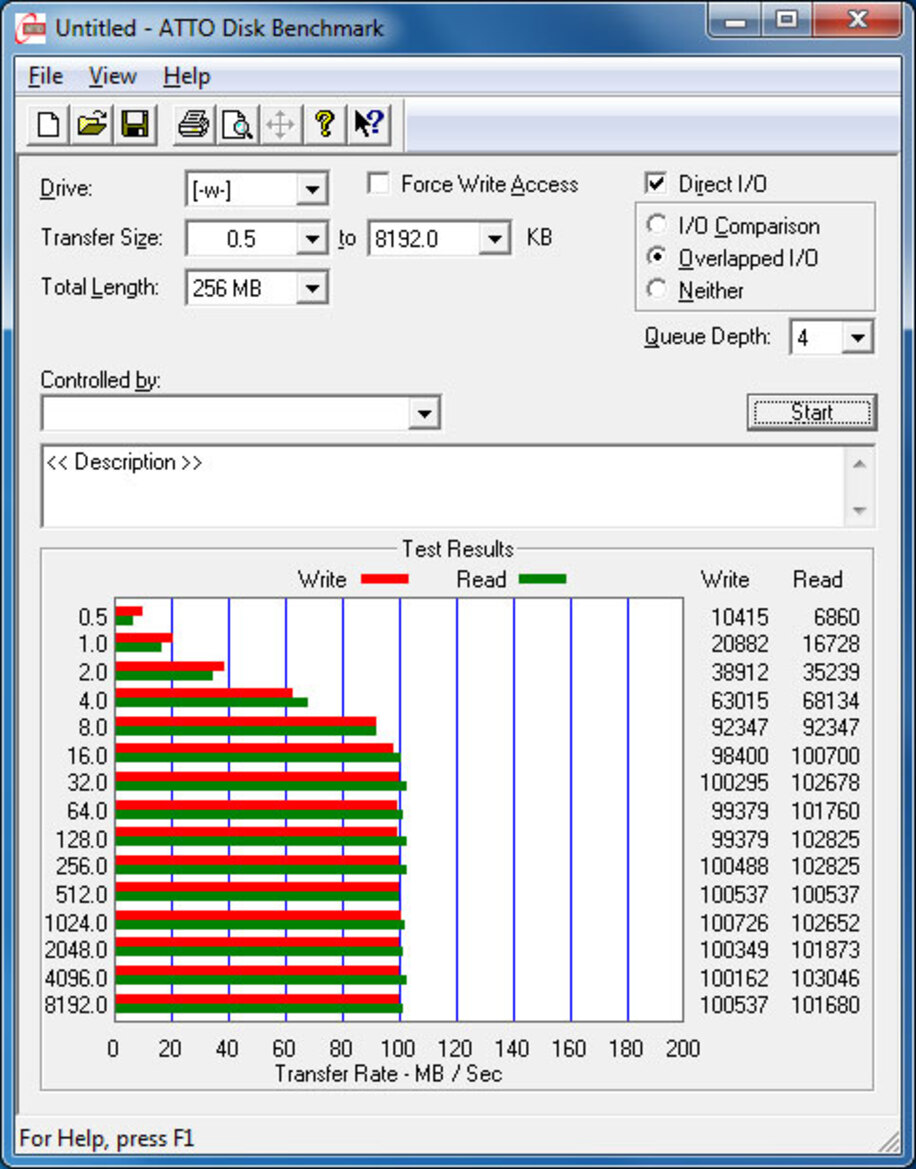Click the greyed move arrows toolbar icon
The width and height of the screenshot is (916, 1169).
point(280,124)
